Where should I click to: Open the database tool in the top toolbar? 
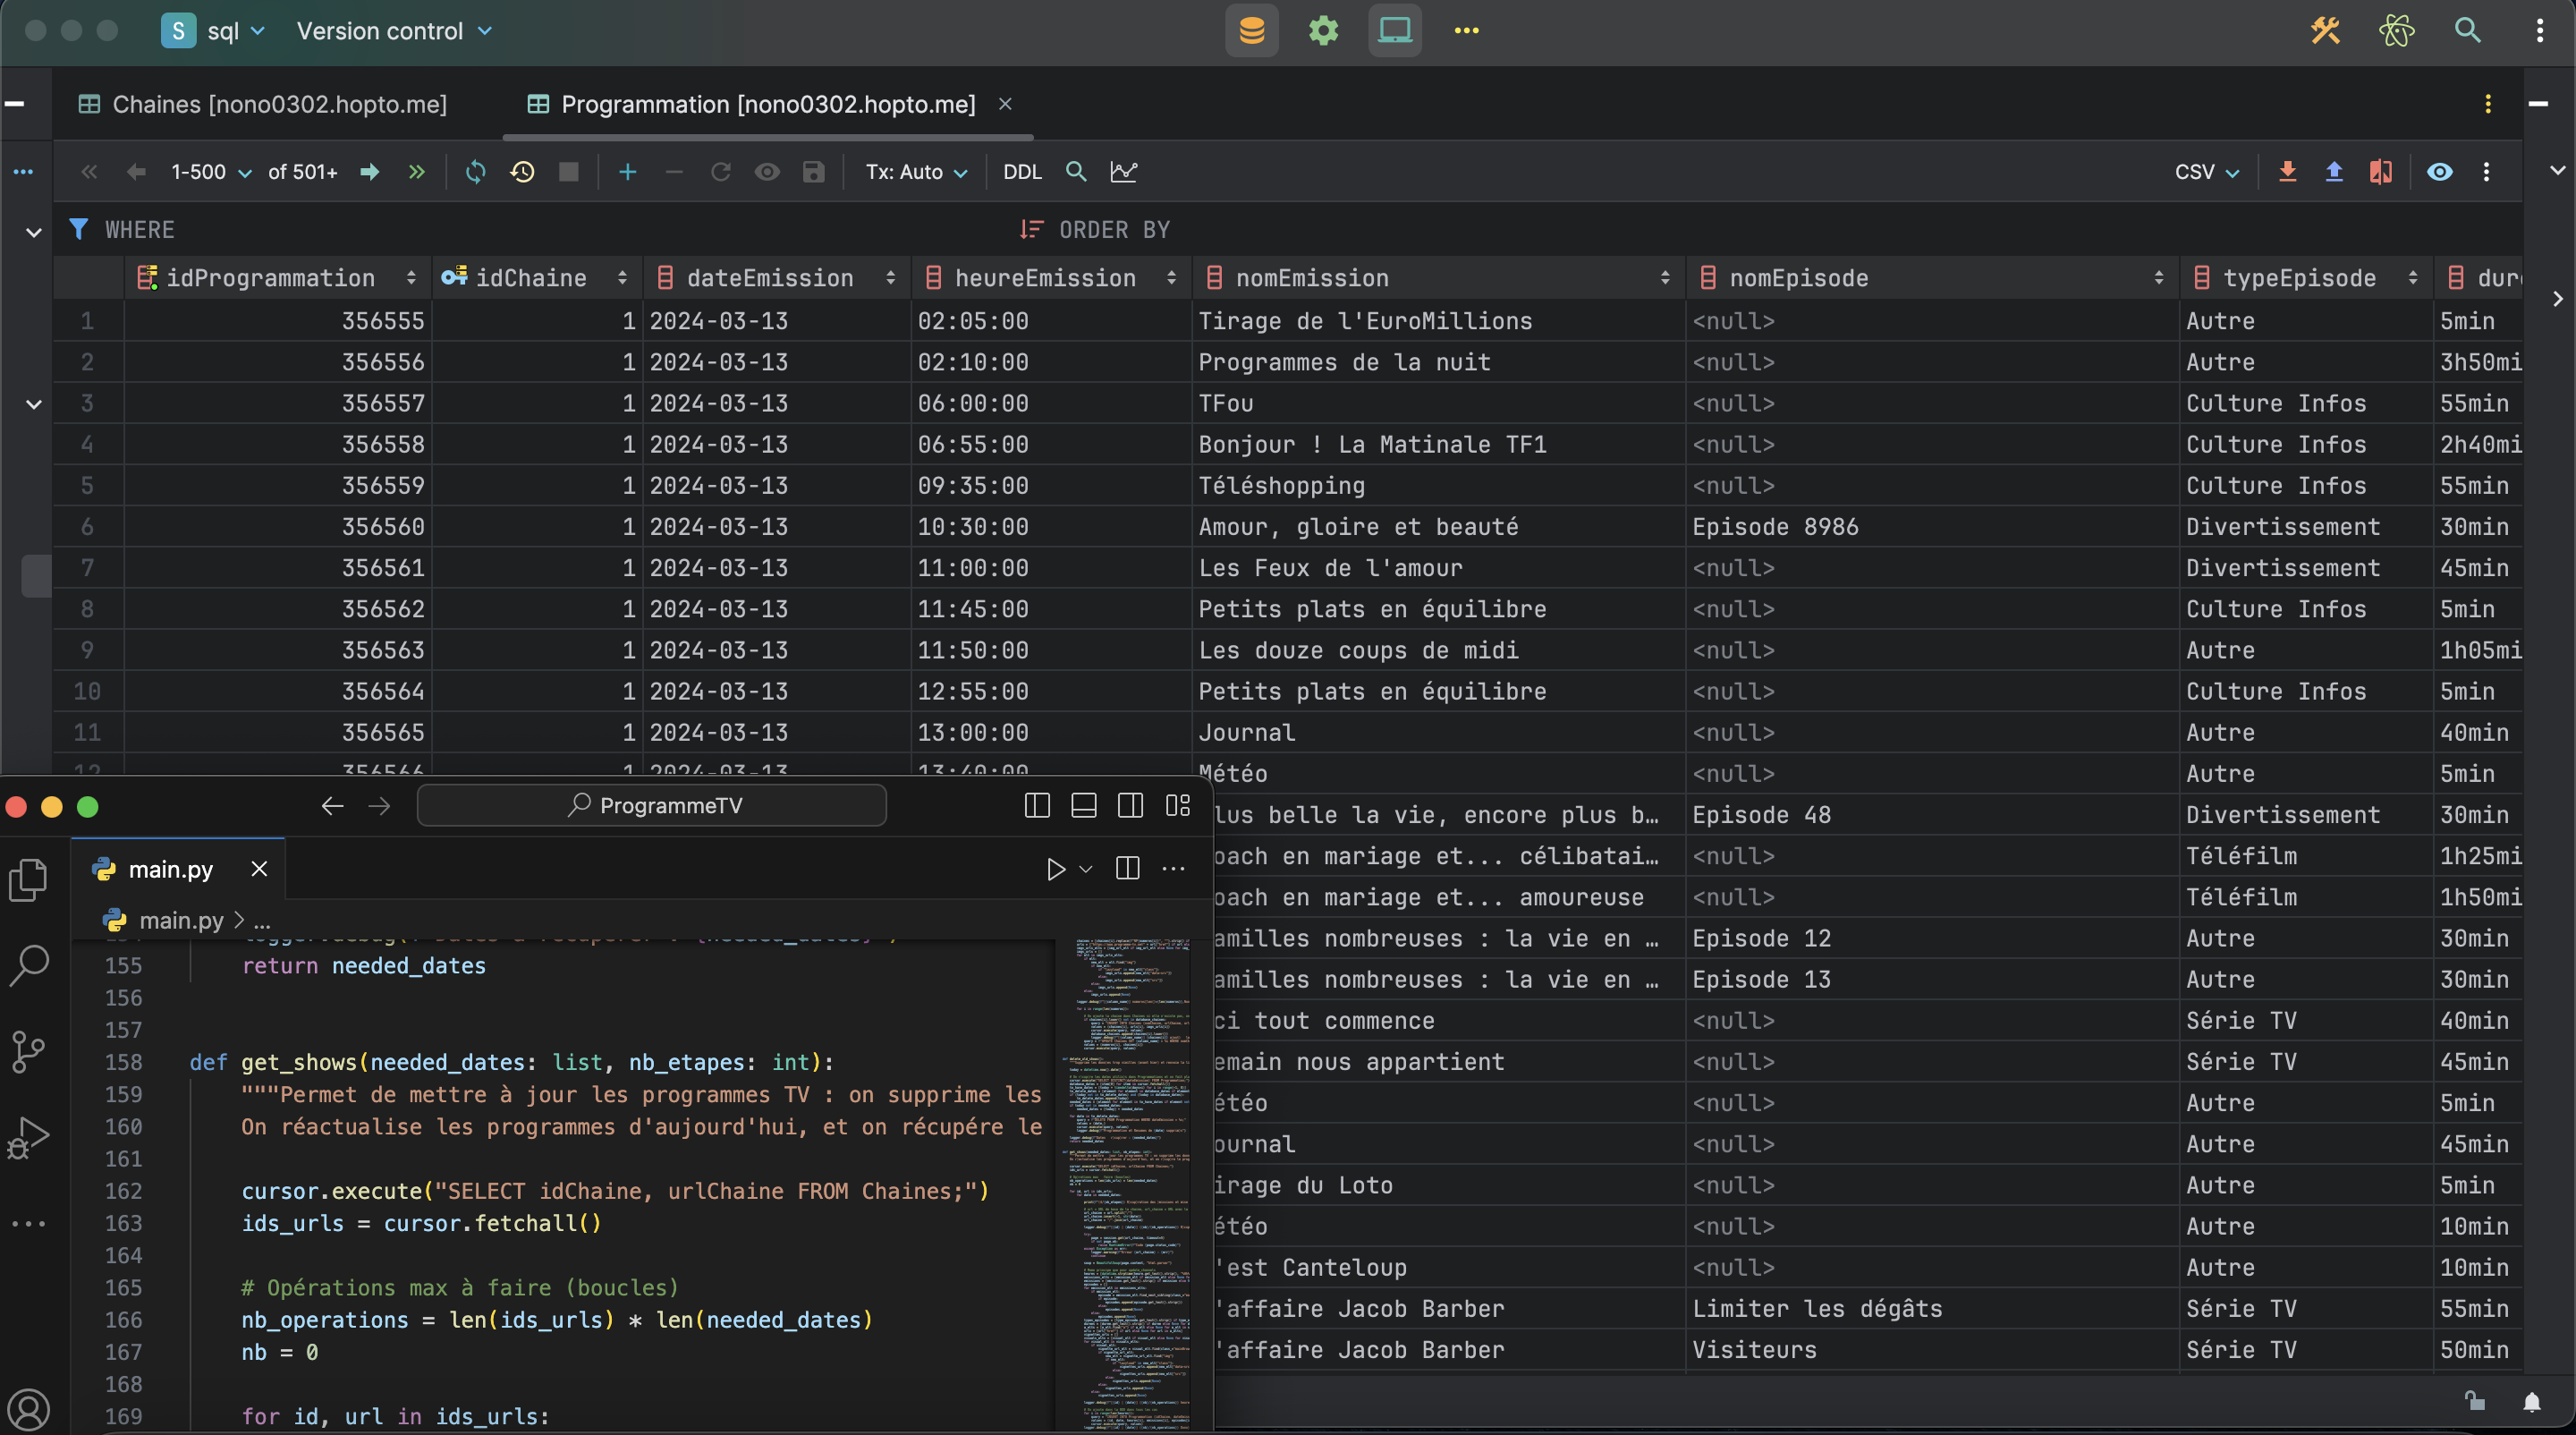(x=1252, y=31)
